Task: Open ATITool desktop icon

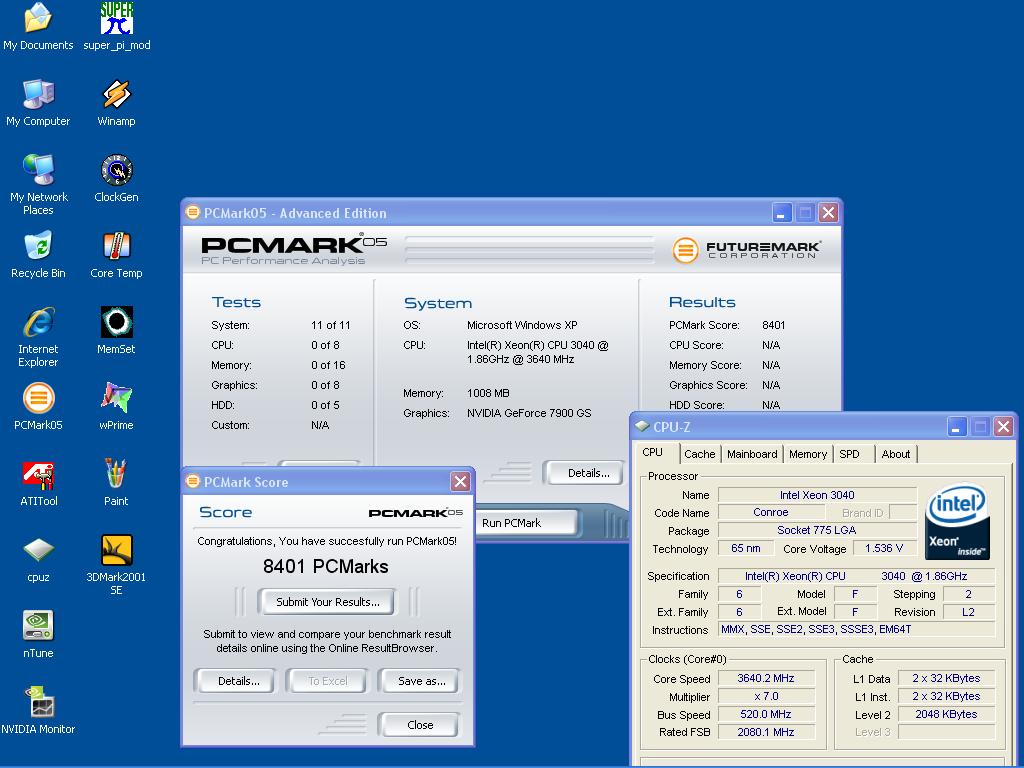Action: pyautogui.click(x=38, y=483)
